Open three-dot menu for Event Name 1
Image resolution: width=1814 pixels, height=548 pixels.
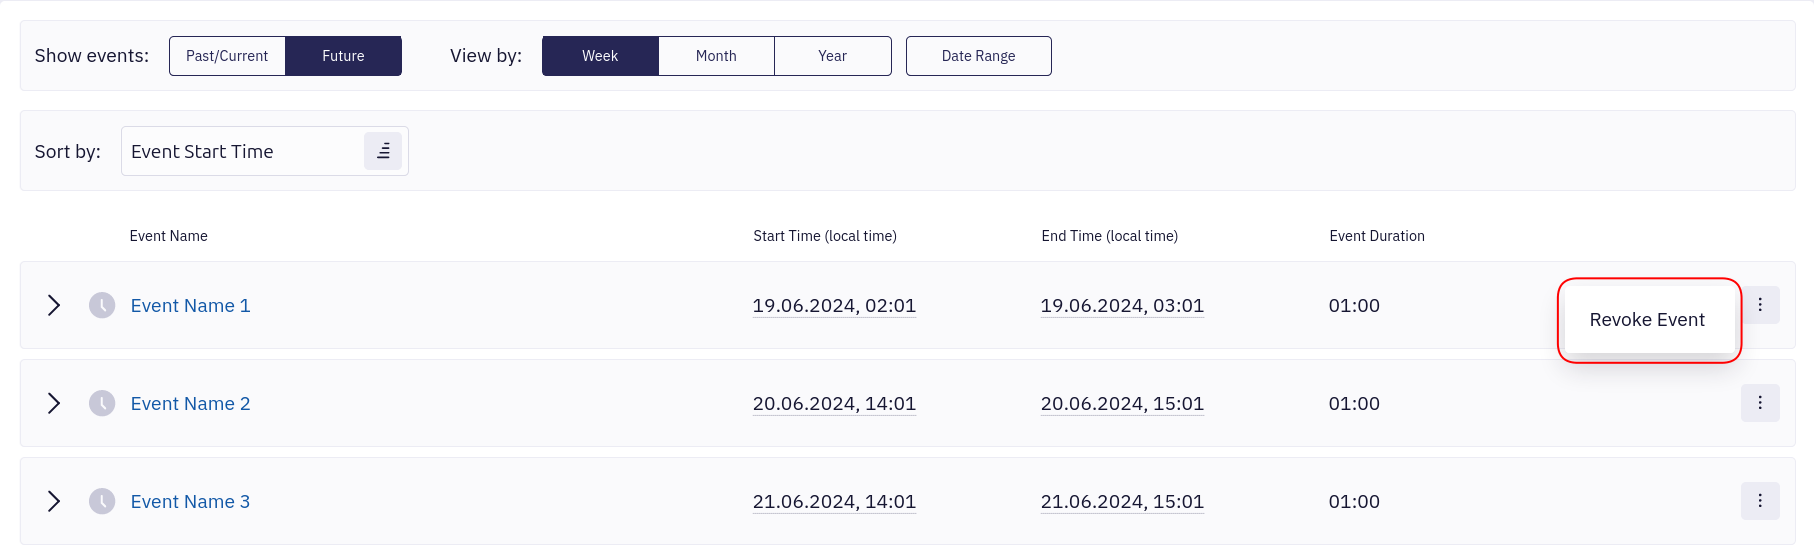[x=1760, y=305]
